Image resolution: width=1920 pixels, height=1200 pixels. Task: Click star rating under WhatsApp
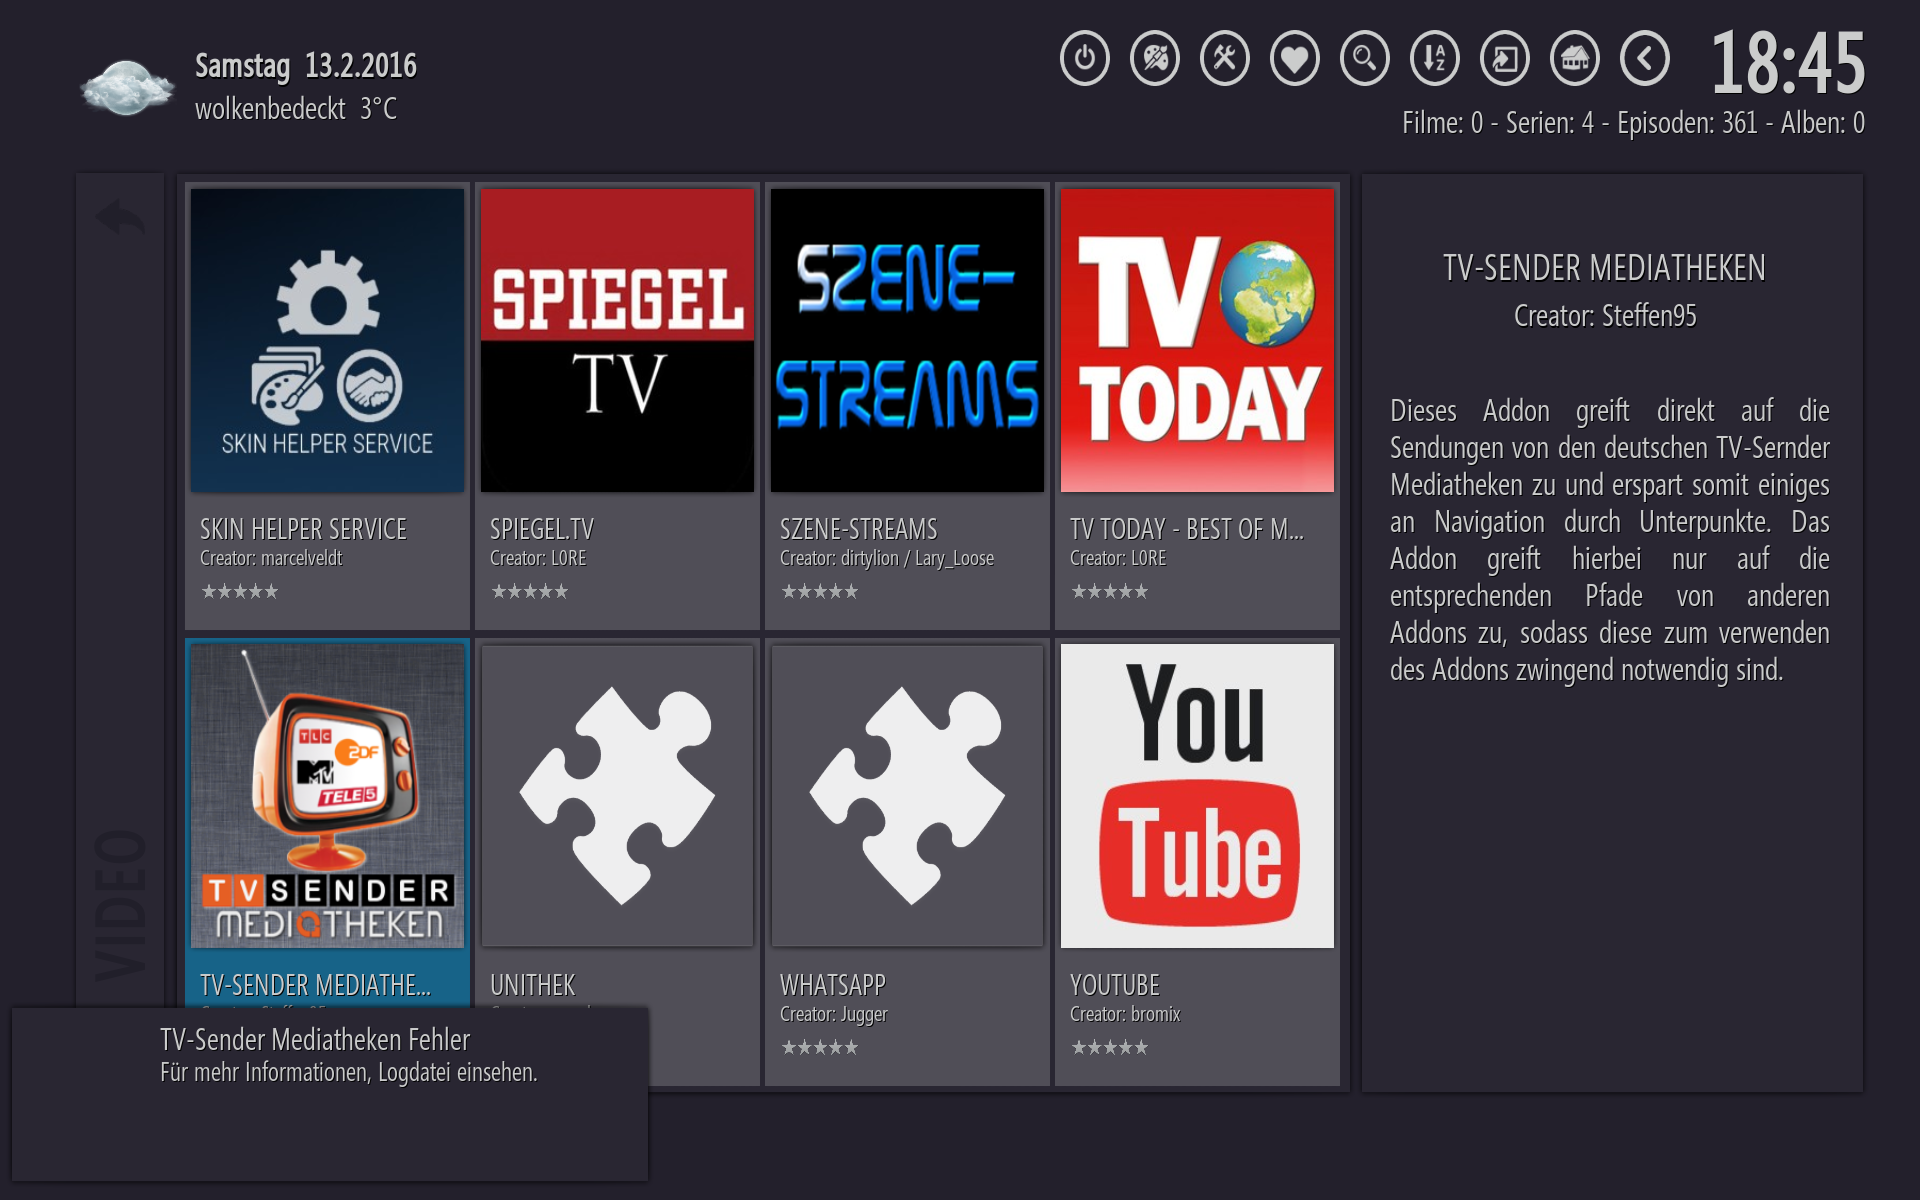(x=820, y=1048)
